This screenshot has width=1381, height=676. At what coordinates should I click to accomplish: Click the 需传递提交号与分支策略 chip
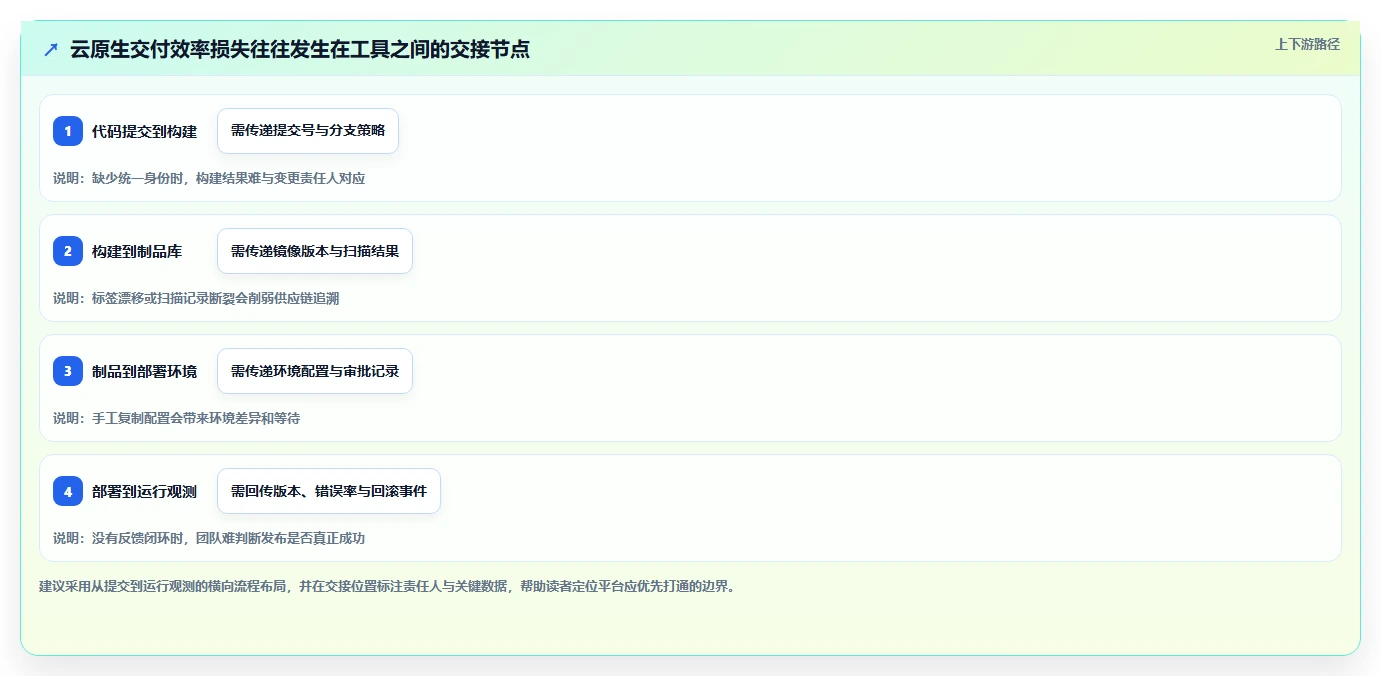308,131
